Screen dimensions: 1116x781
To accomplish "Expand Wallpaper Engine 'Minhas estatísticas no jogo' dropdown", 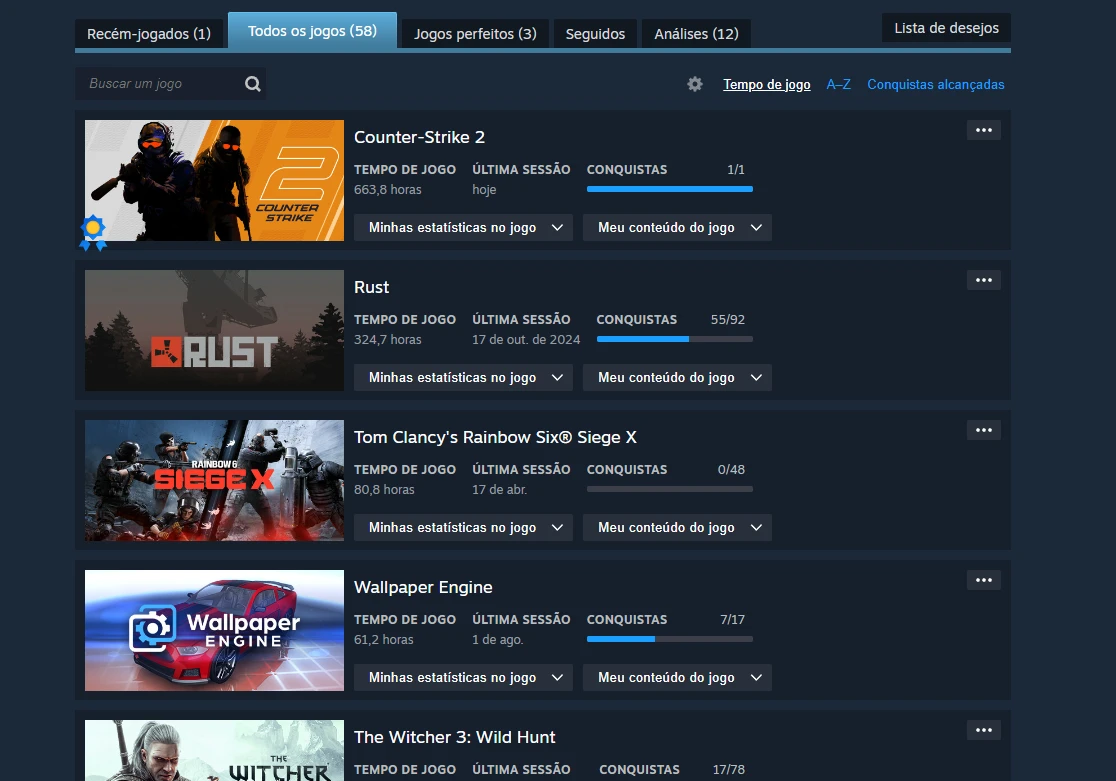I will coord(463,678).
